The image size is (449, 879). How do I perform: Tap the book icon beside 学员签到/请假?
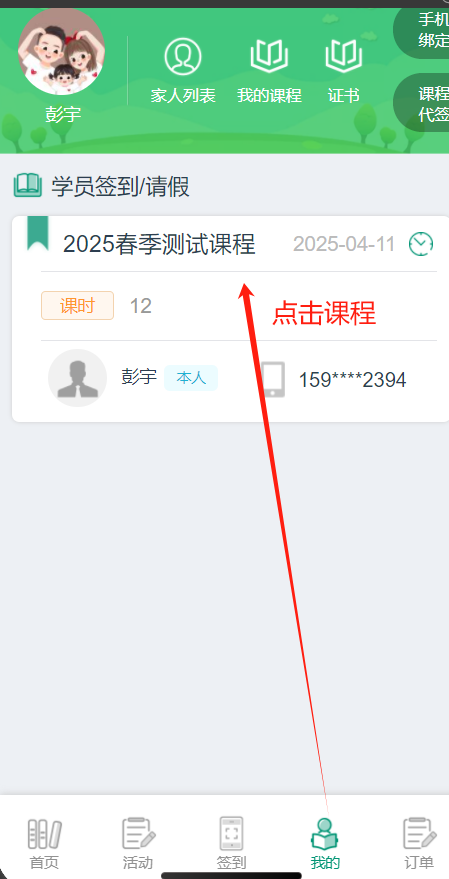coord(27,186)
